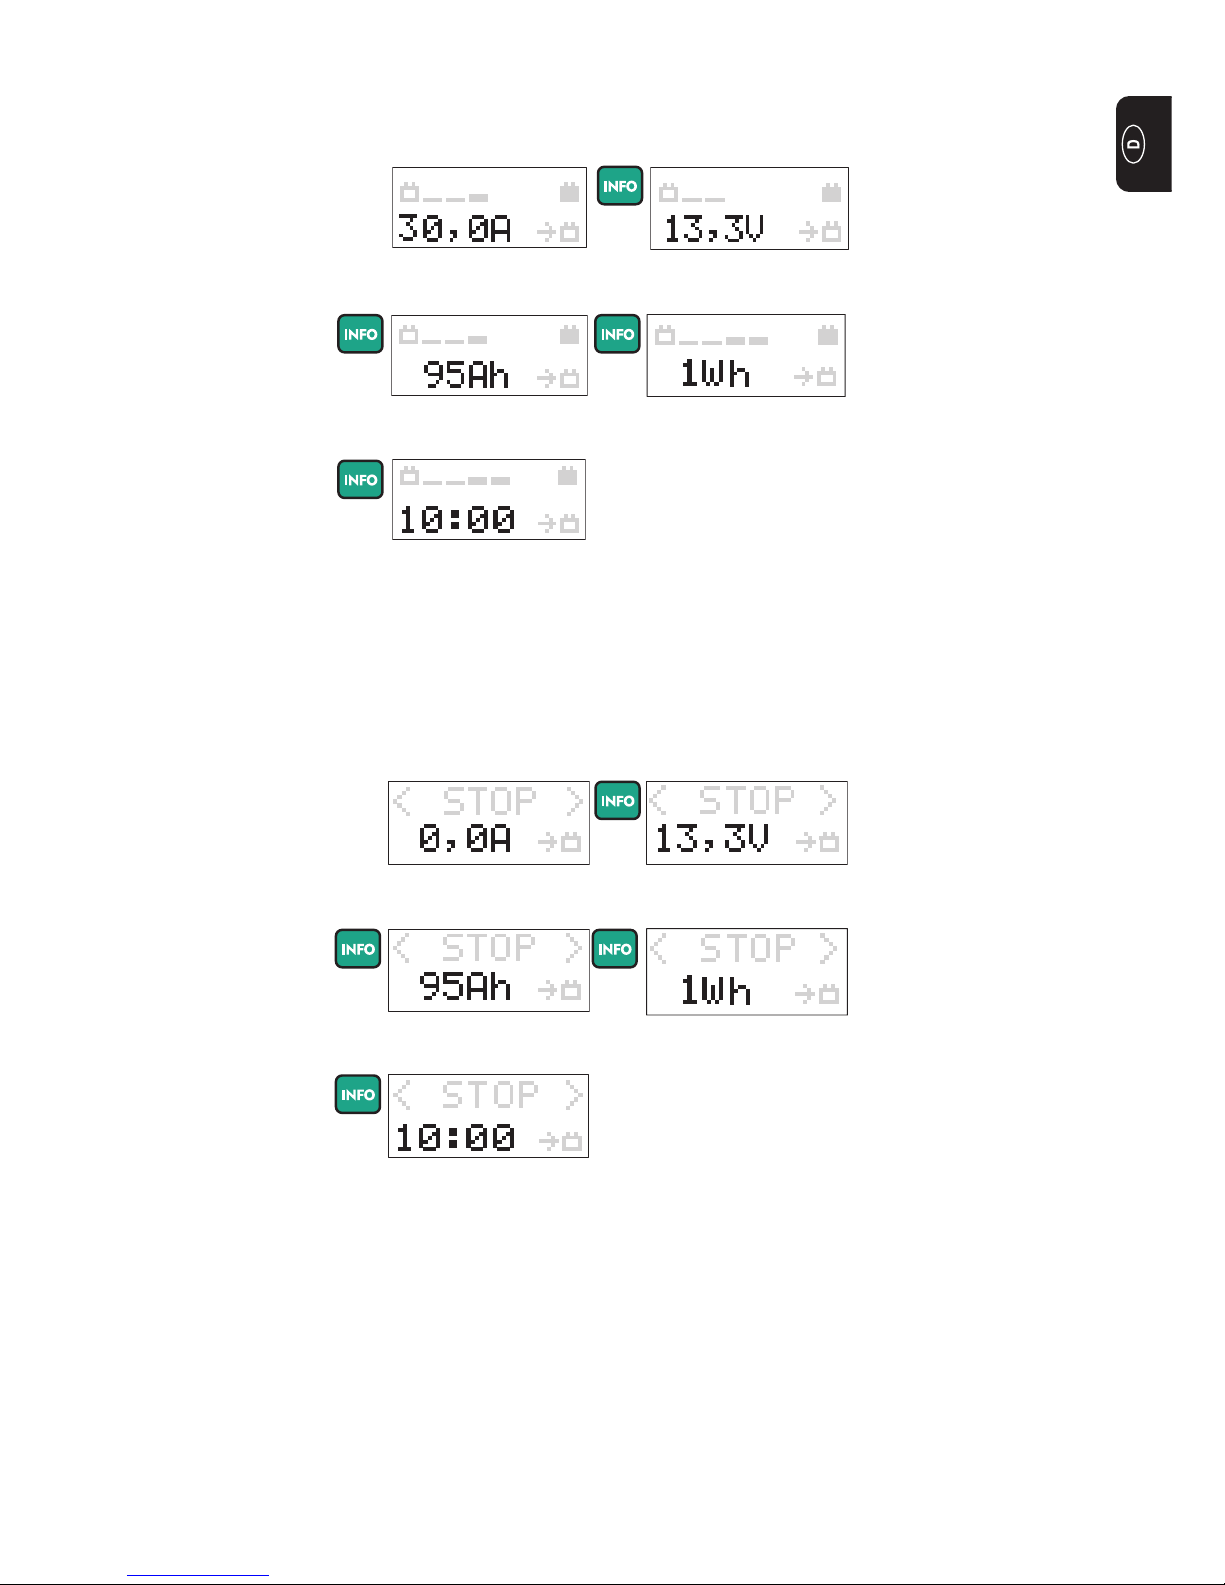Click arrow-to-battery icon in 0,0A display
This screenshot has width=1225, height=1585.
click(x=559, y=843)
